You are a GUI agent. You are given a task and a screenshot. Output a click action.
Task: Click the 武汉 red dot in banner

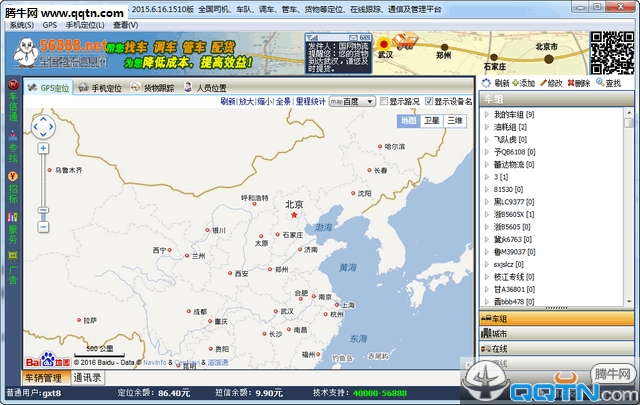click(384, 44)
